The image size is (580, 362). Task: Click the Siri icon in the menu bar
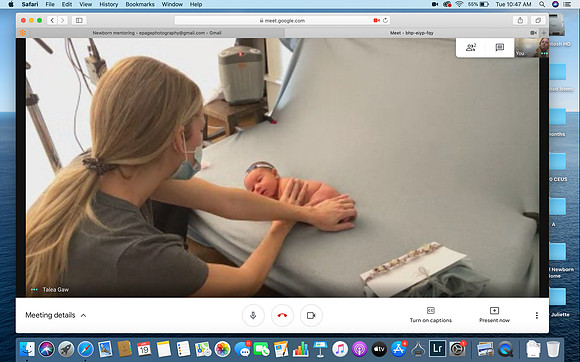[x=555, y=4]
